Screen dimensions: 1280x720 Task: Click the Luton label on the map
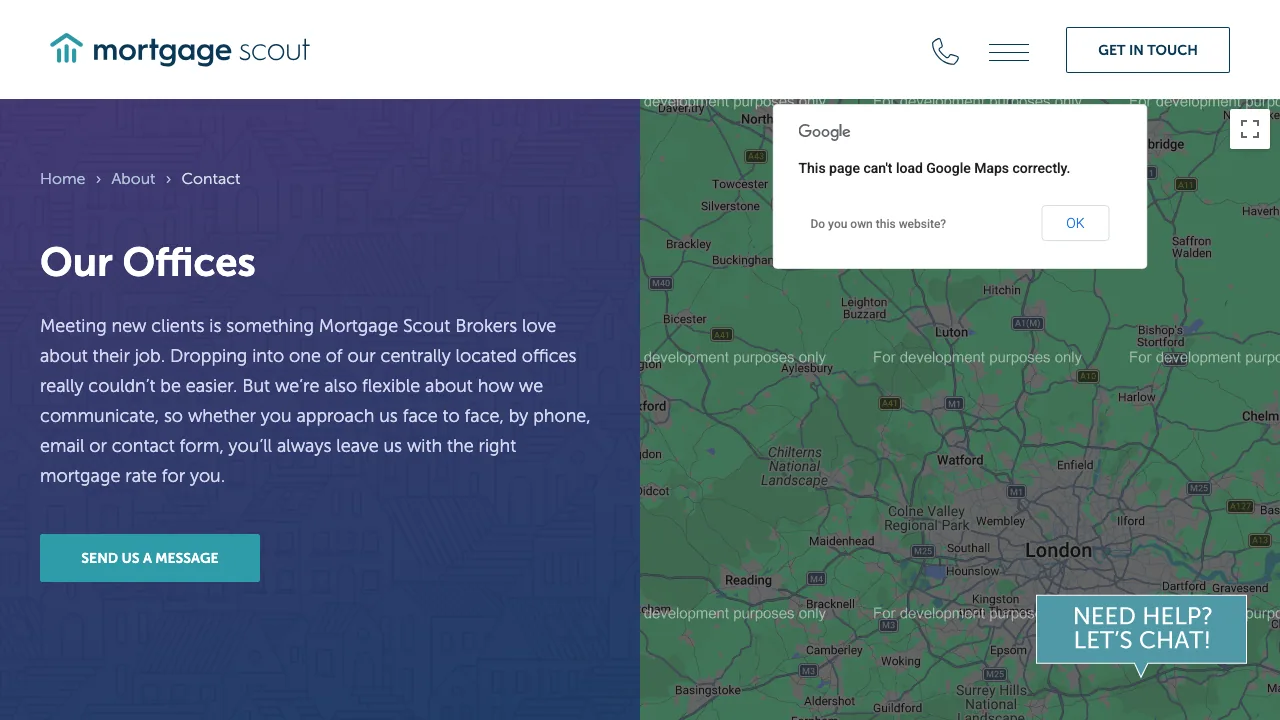(951, 331)
